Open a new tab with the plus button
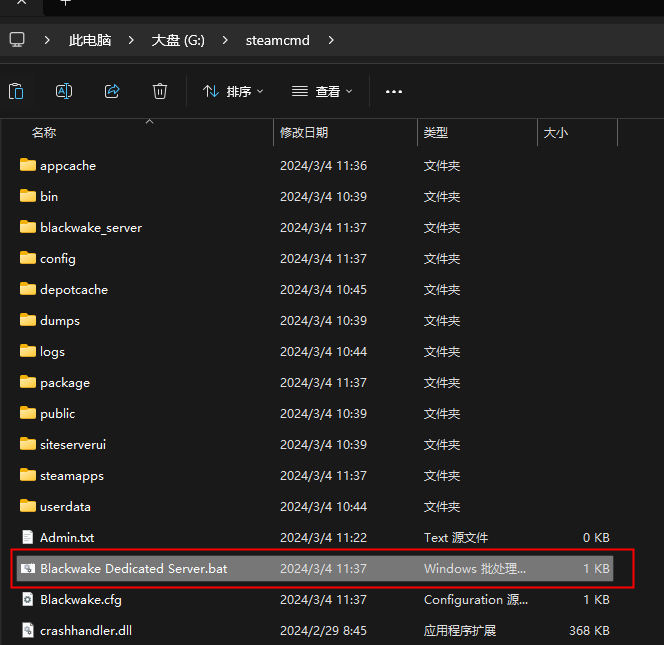664x645 pixels. coord(65,3)
